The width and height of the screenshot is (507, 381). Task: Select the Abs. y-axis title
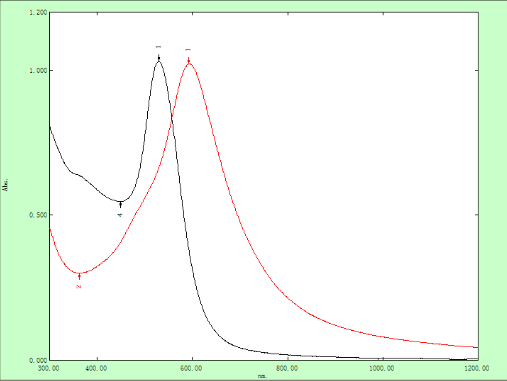(6, 185)
